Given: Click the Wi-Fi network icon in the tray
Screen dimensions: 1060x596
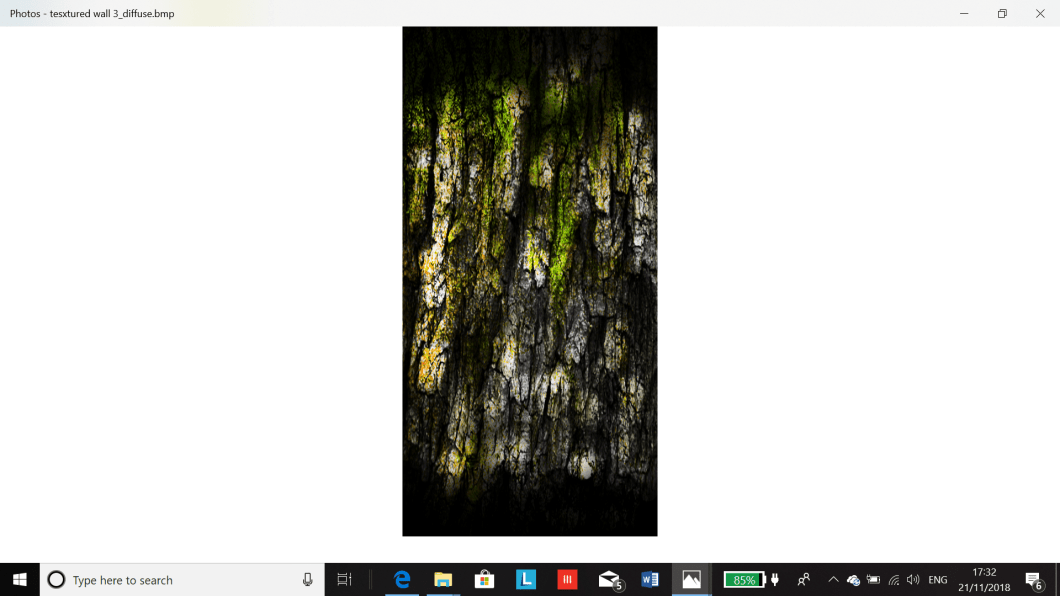Looking at the screenshot, I should coord(892,579).
